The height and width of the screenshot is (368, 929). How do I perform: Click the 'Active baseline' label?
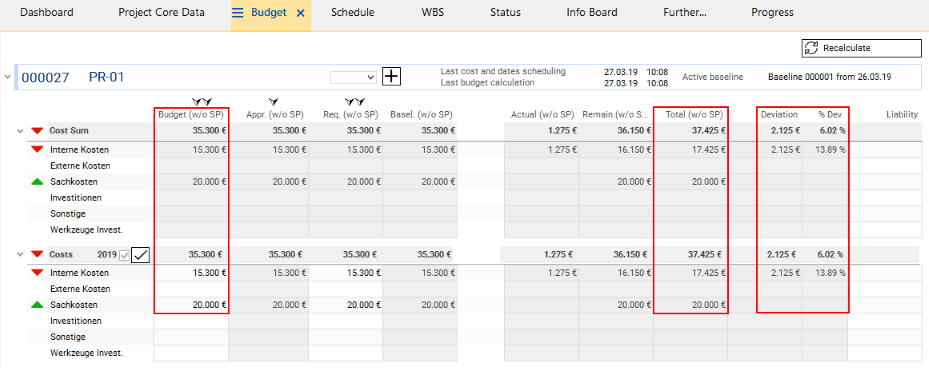pyautogui.click(x=712, y=77)
